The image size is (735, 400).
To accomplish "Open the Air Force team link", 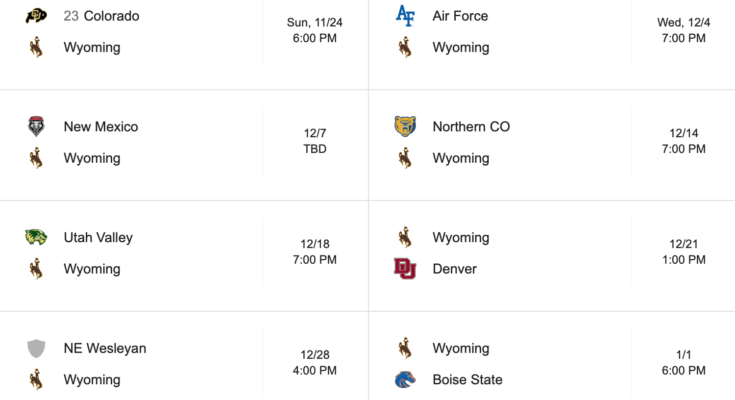I will (460, 16).
